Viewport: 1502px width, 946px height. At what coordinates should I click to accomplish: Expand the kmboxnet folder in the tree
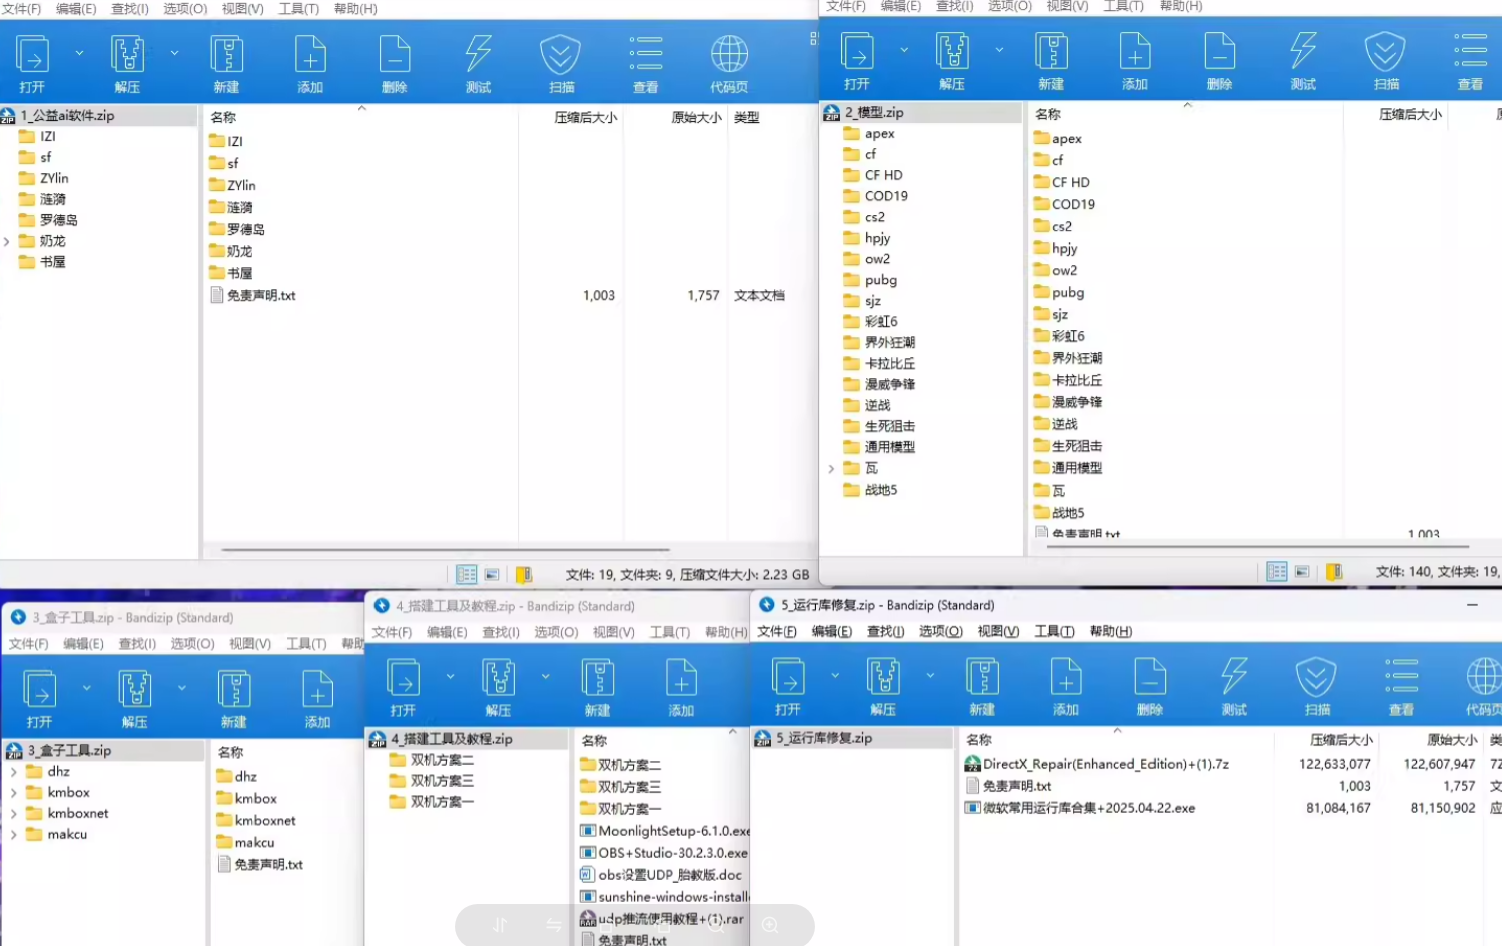point(13,813)
